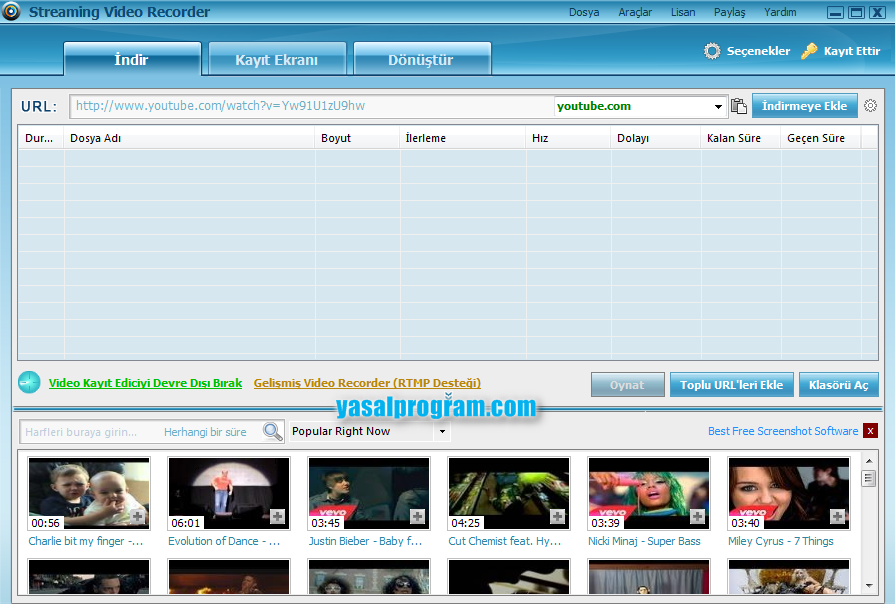Click the video list scrollbar down arrow
This screenshot has height=604, width=895.
[868, 585]
